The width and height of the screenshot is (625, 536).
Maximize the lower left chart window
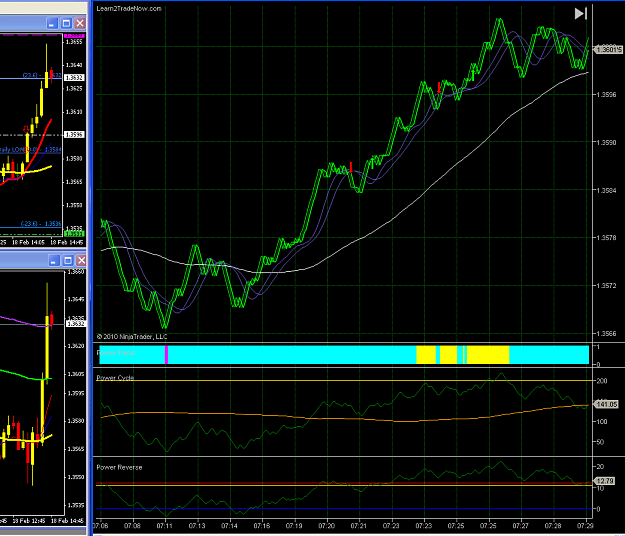(68, 261)
